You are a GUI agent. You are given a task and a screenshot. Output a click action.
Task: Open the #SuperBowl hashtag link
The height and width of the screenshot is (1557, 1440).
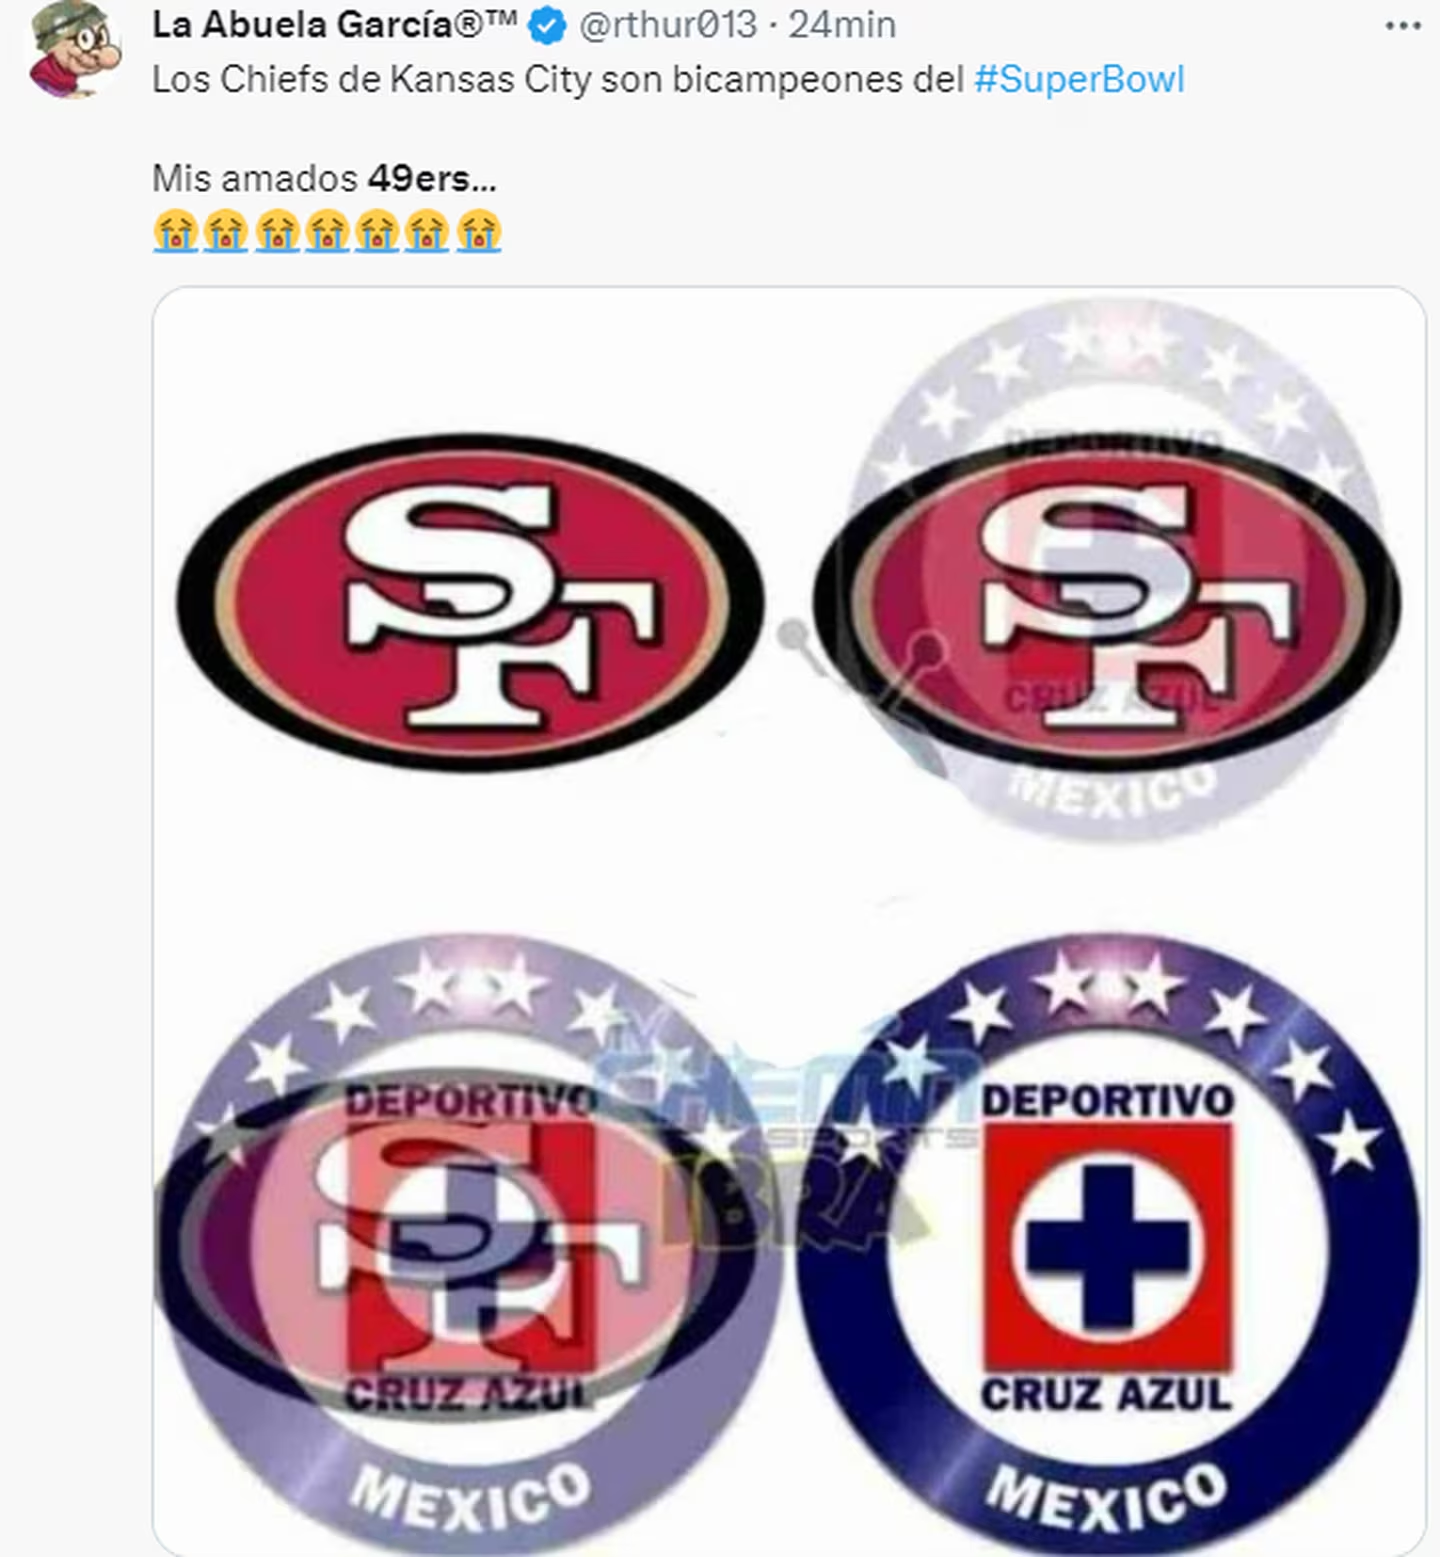point(1079,79)
